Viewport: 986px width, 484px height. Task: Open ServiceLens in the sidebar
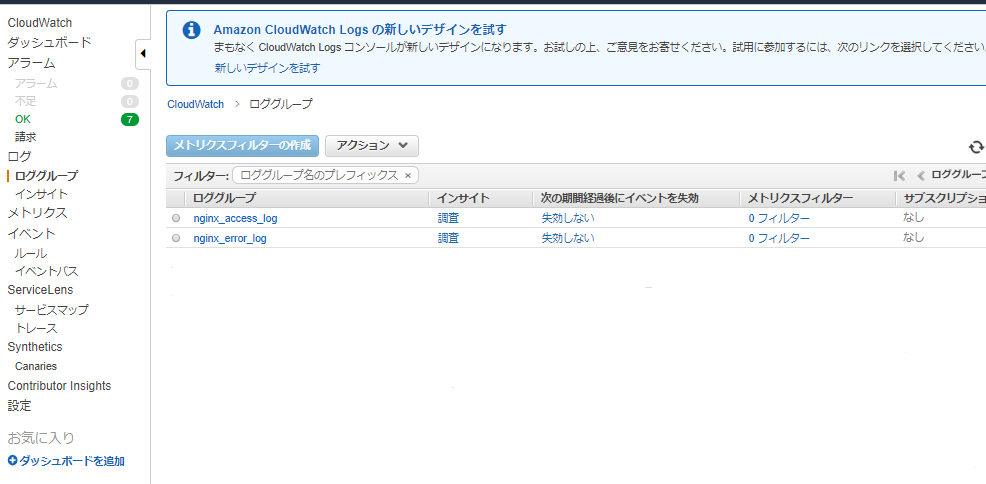[40, 290]
